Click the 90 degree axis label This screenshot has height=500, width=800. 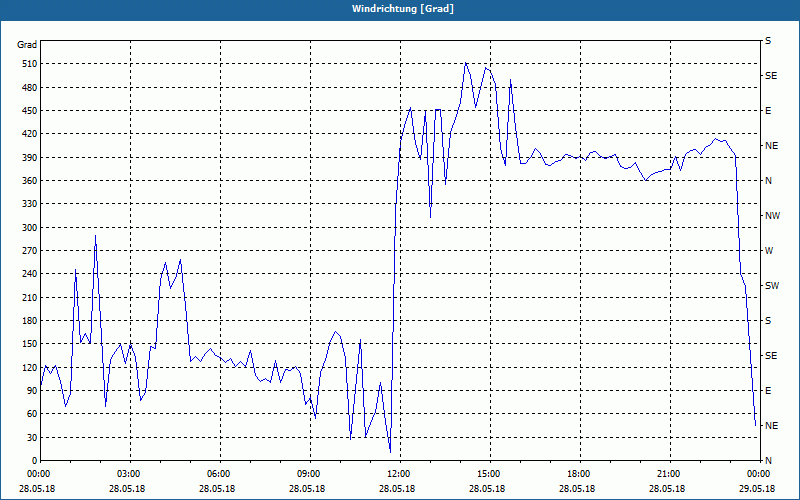(32, 391)
